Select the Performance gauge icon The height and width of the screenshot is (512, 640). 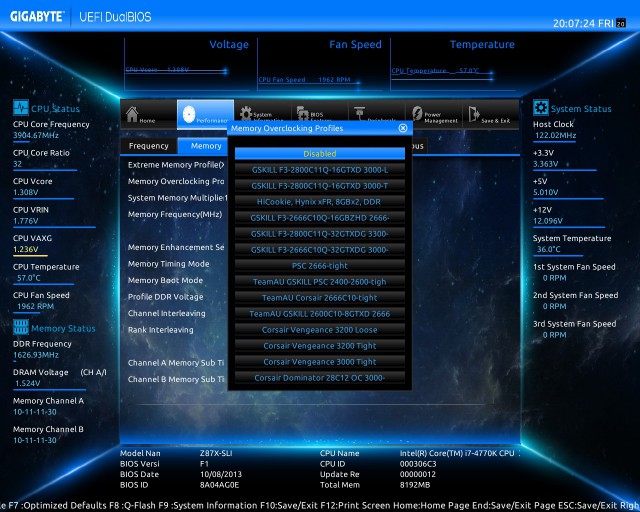click(189, 114)
